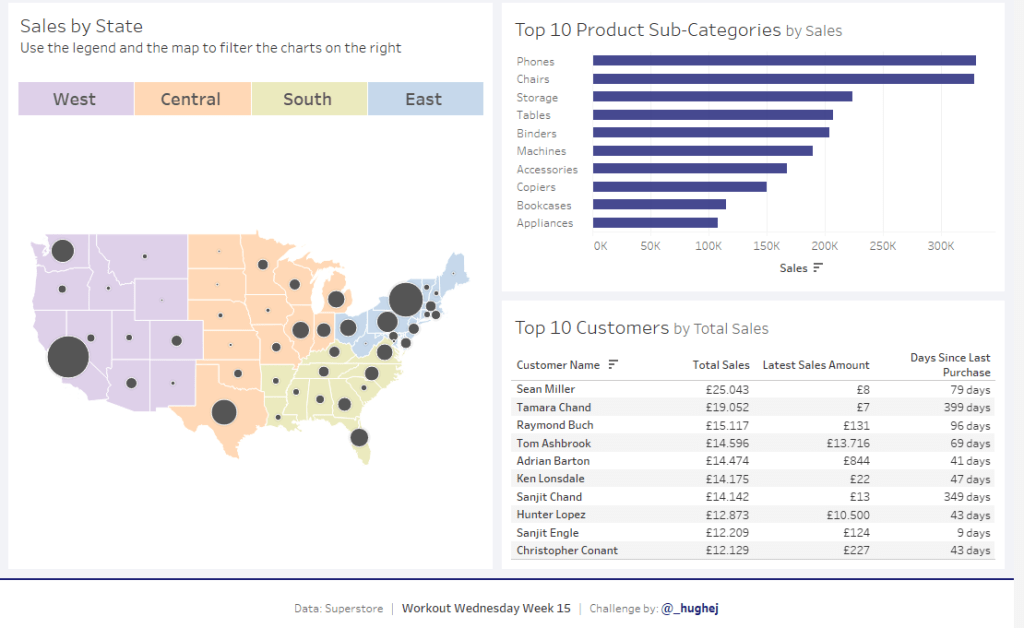Click the Chairs sales bar
1024x628 pixels.
click(783, 79)
